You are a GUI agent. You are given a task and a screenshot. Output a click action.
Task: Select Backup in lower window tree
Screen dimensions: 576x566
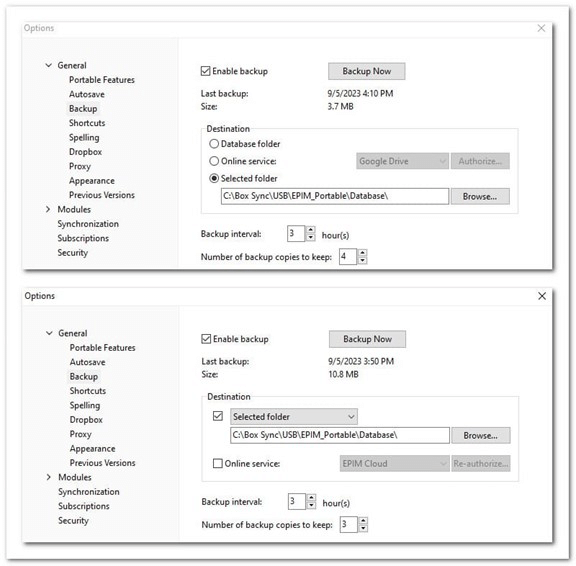click(x=84, y=376)
